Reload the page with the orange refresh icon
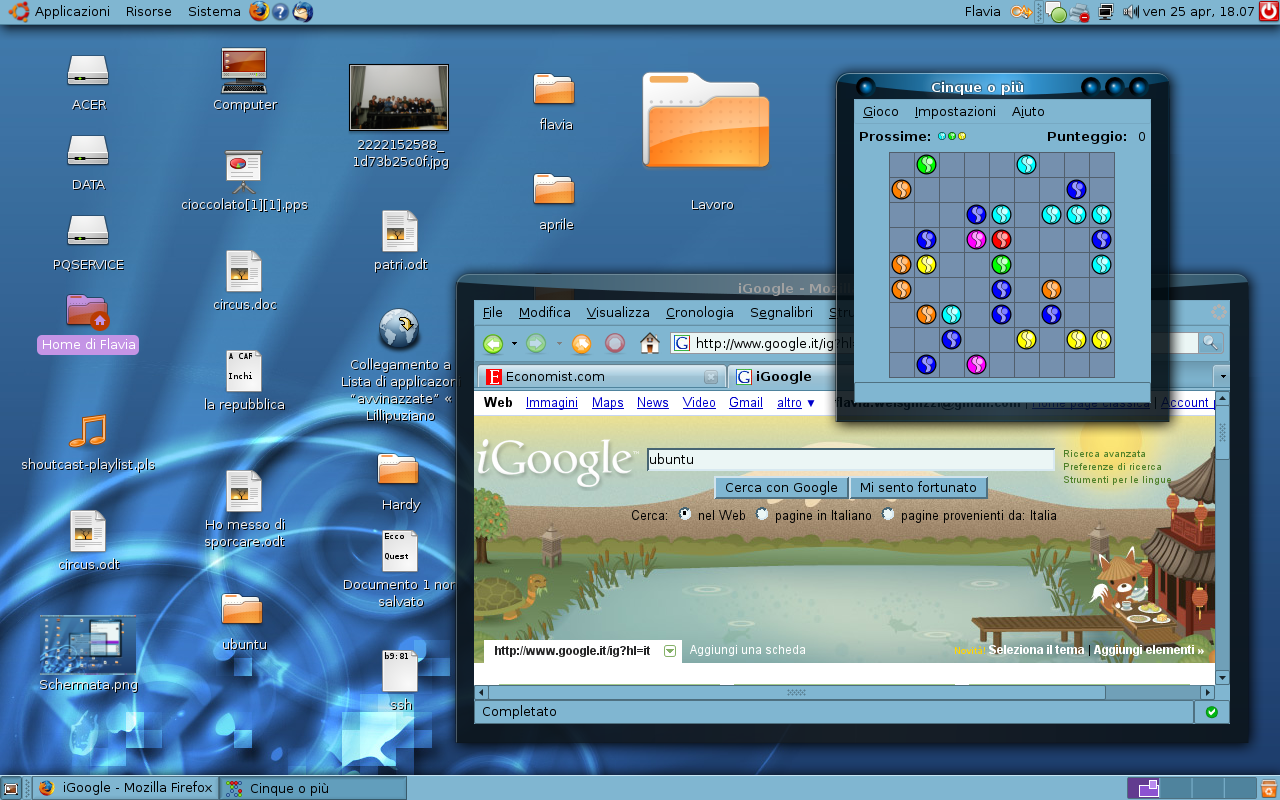Image resolution: width=1280 pixels, height=800 pixels. 581,344
